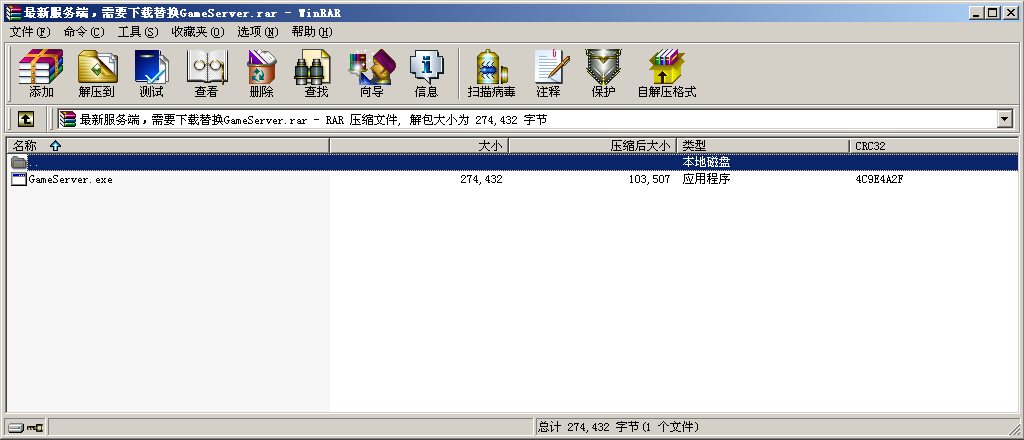
Task: Expand the archive path dropdown arrow
Action: pyautogui.click(x=1005, y=119)
